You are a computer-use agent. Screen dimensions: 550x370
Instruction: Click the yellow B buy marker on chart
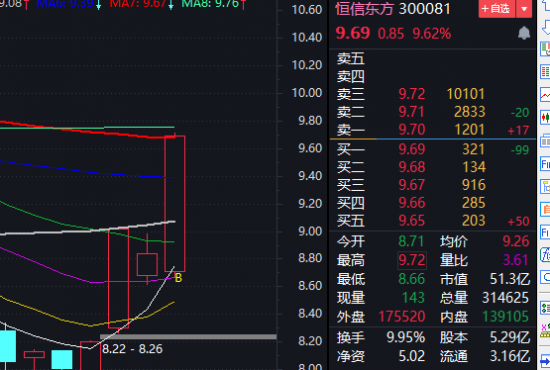pyautogui.click(x=178, y=278)
